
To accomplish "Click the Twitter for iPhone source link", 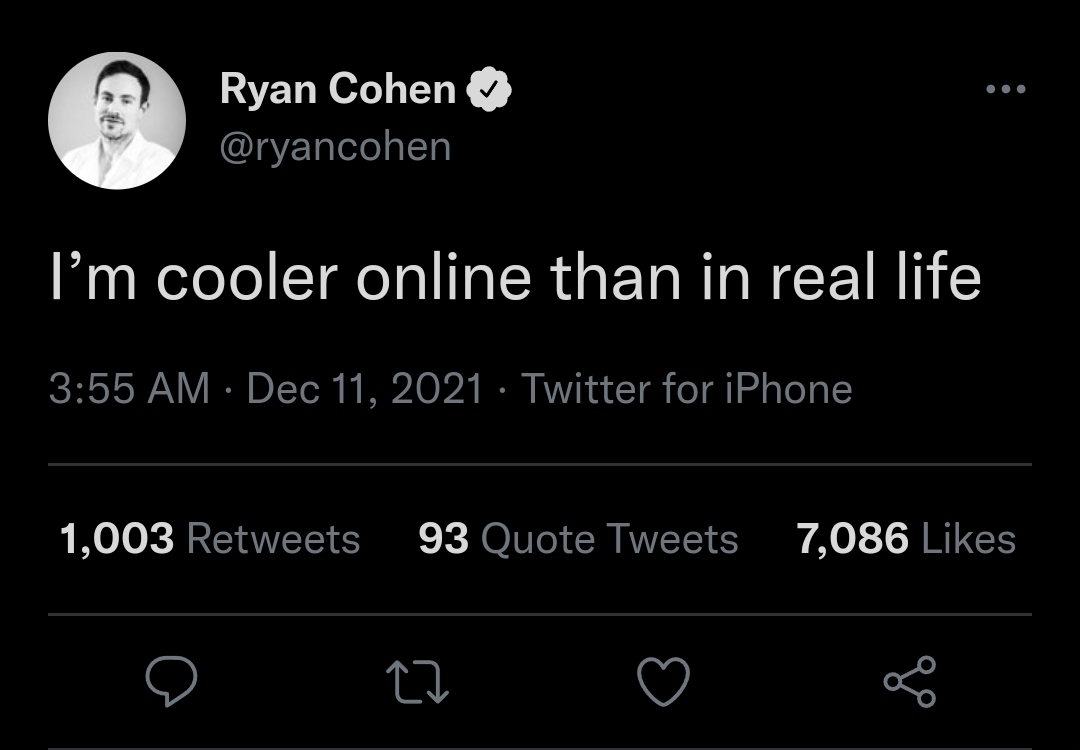I will (687, 388).
